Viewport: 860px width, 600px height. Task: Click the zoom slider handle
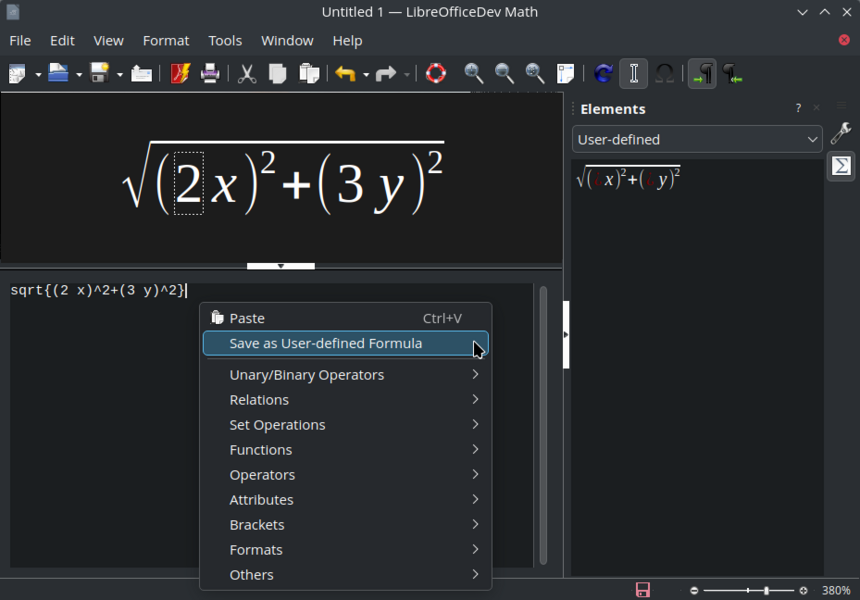pyautogui.click(x=766, y=591)
